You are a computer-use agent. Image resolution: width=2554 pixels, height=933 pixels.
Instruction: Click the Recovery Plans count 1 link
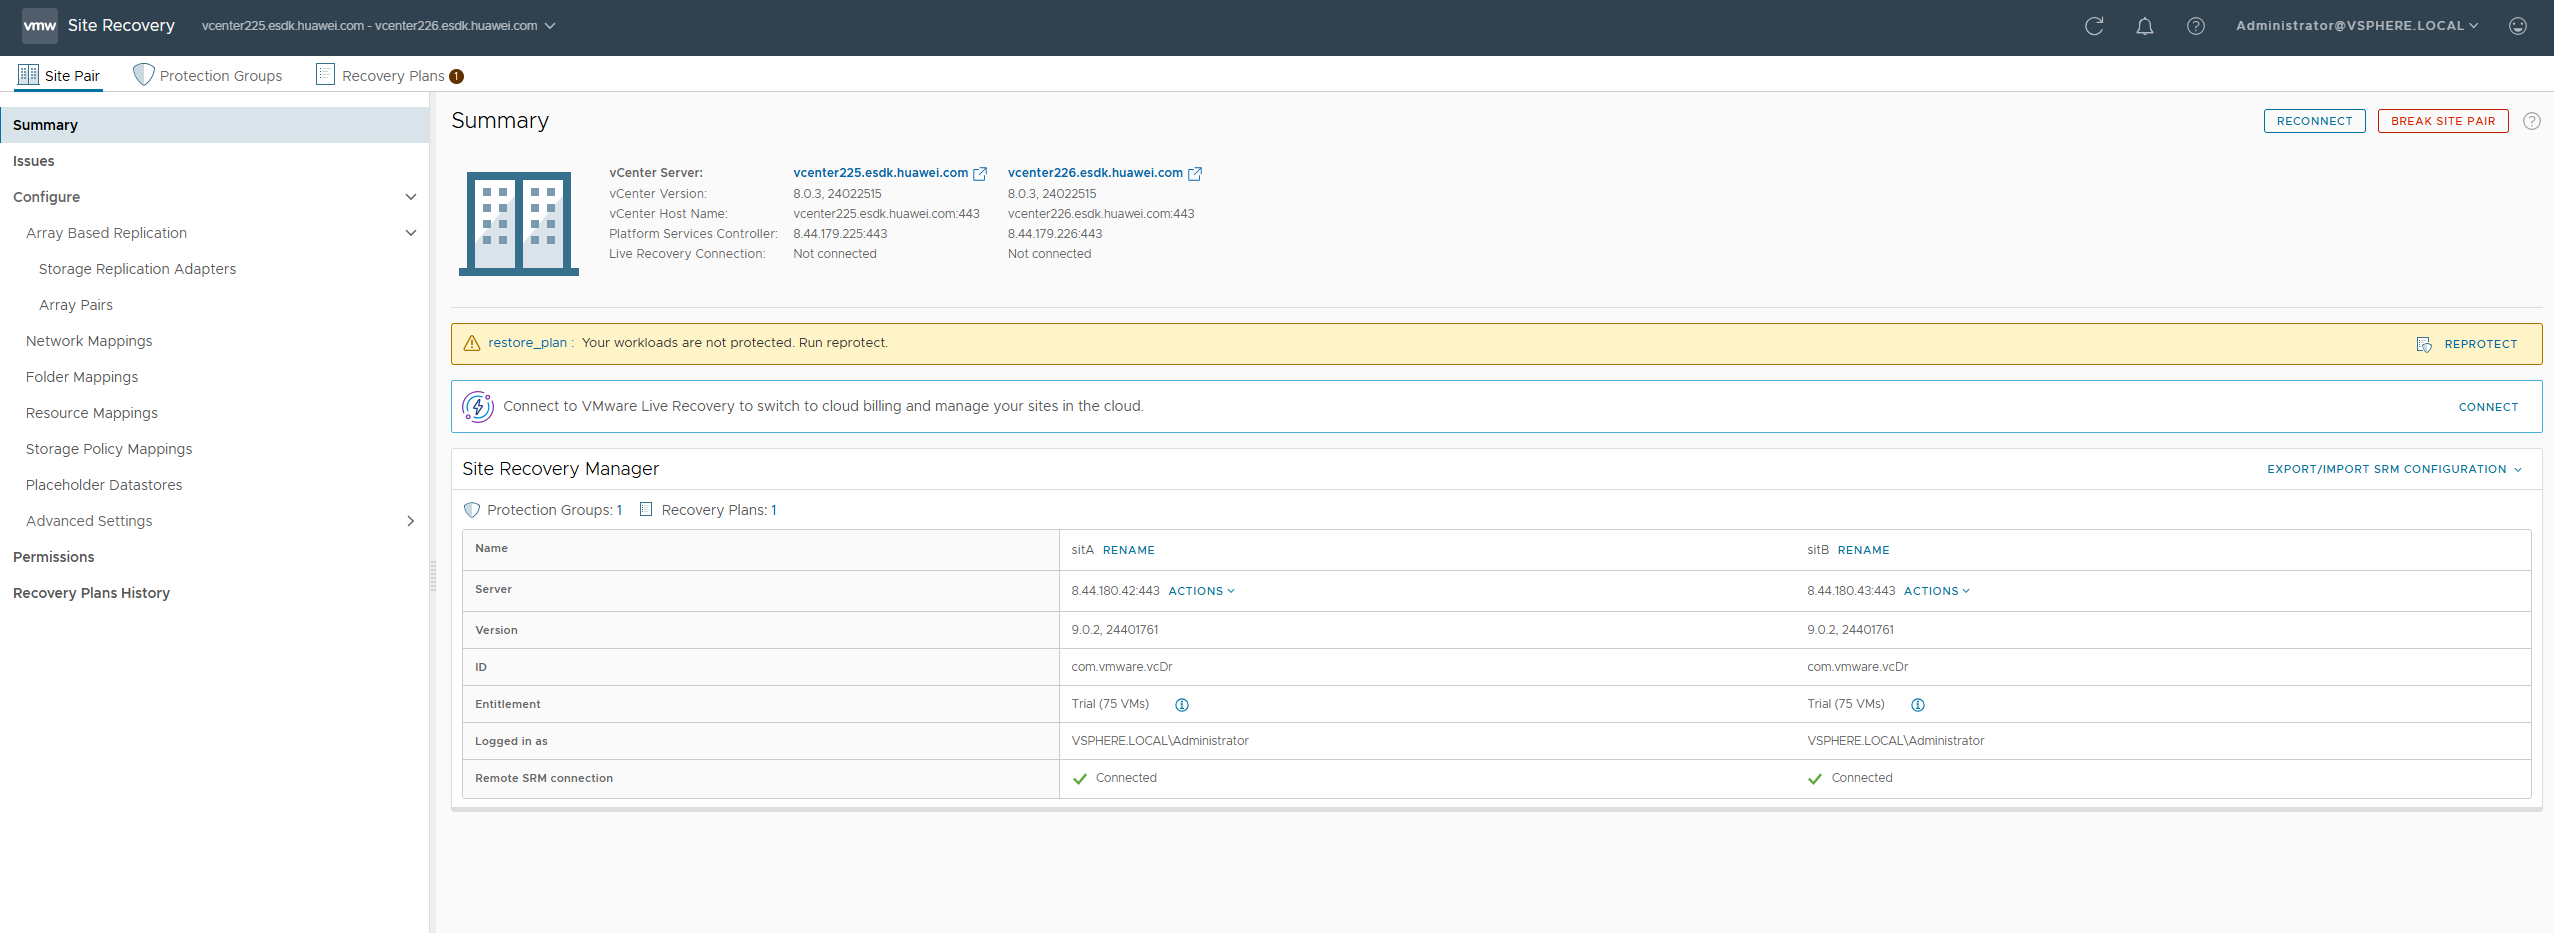pos(774,510)
